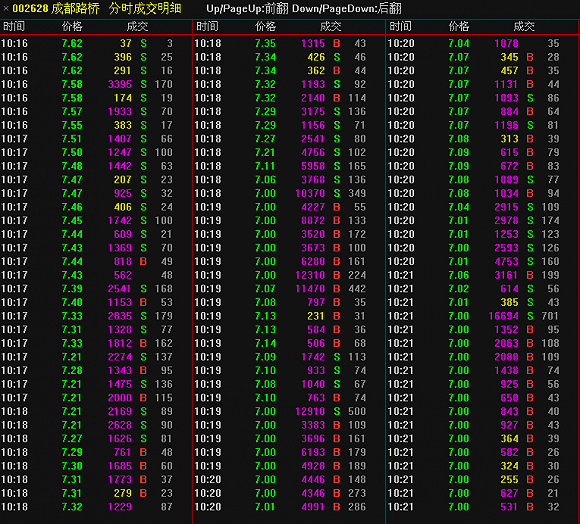580x524 pixels.
Task: Click the middle column 成交 header
Action: [x=330, y=26]
